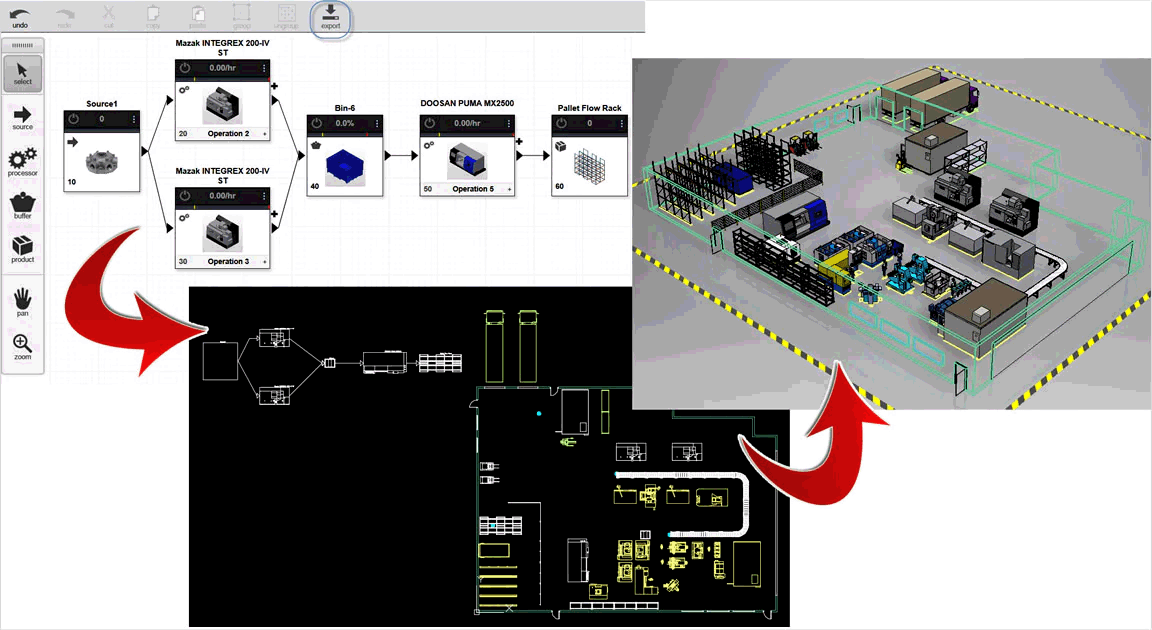Click the box icon in the Pallet Flow Rack node
Viewport: 1152px width, 630px height.
tap(561, 145)
